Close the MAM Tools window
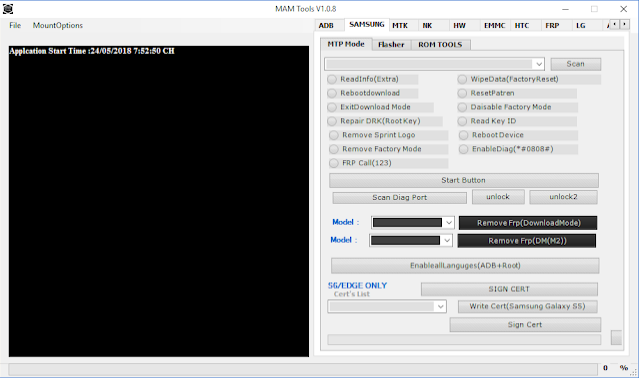The image size is (644, 383). click(x=623, y=9)
